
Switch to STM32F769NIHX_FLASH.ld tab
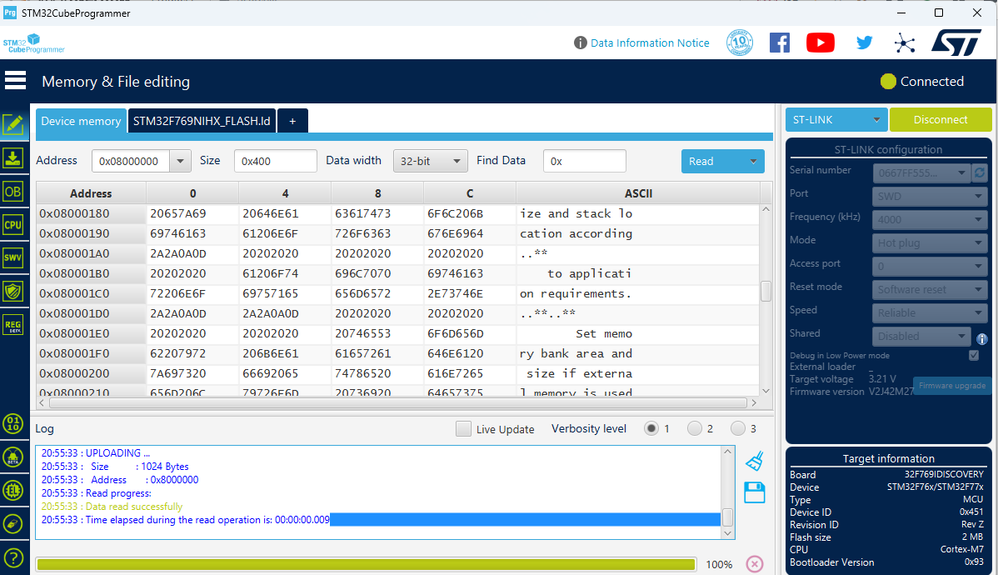coord(202,121)
